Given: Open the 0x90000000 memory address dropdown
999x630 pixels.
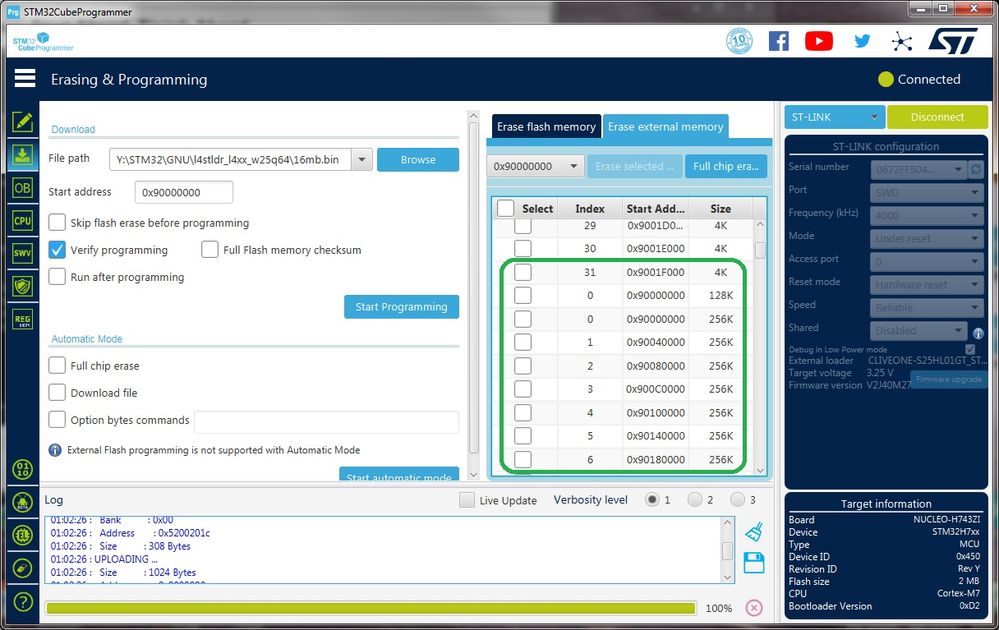Looking at the screenshot, I should 536,166.
